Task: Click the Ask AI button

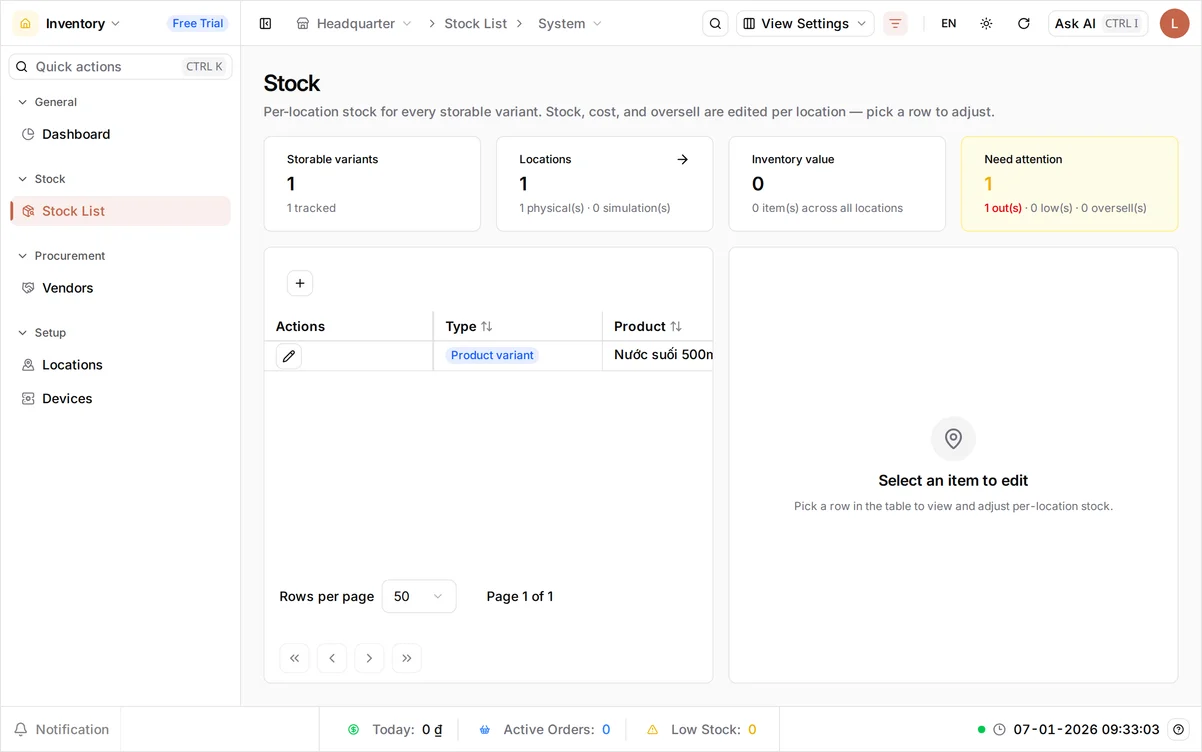Action: click(x=1097, y=23)
